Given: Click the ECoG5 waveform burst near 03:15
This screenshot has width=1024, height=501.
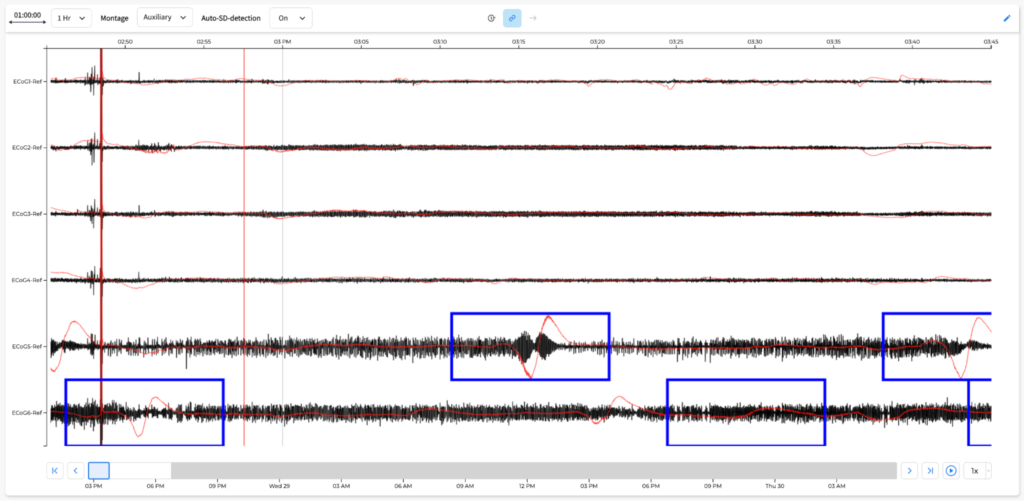Looking at the screenshot, I should 534,345.
